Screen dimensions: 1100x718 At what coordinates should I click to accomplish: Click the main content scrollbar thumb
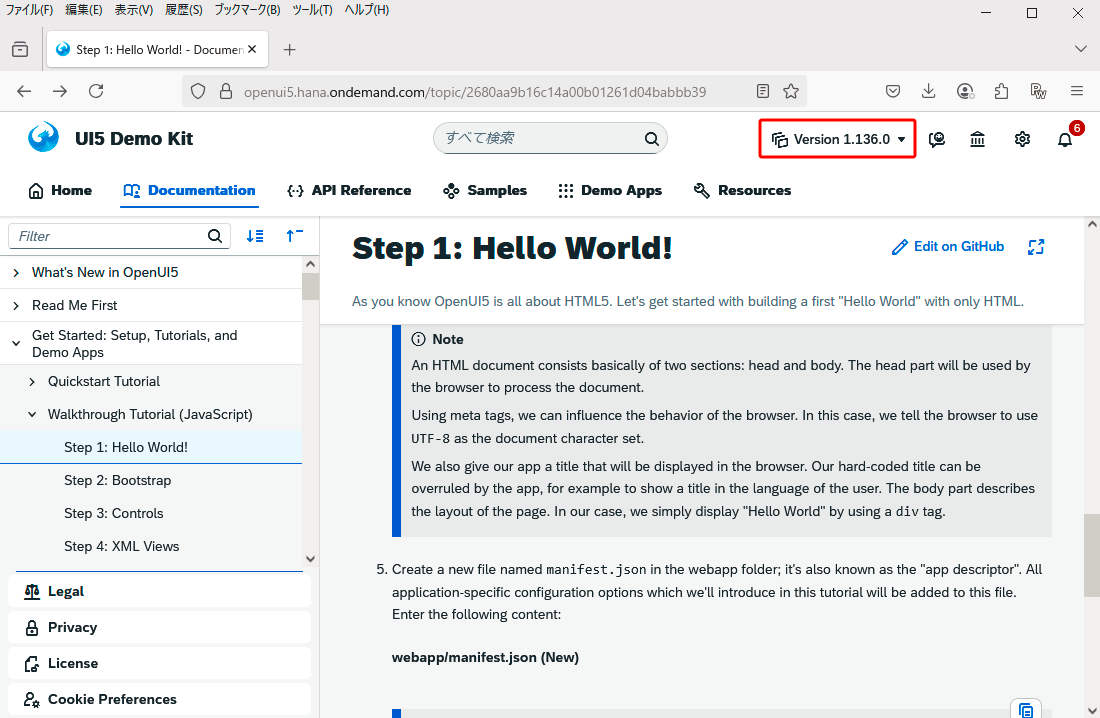point(1092,555)
